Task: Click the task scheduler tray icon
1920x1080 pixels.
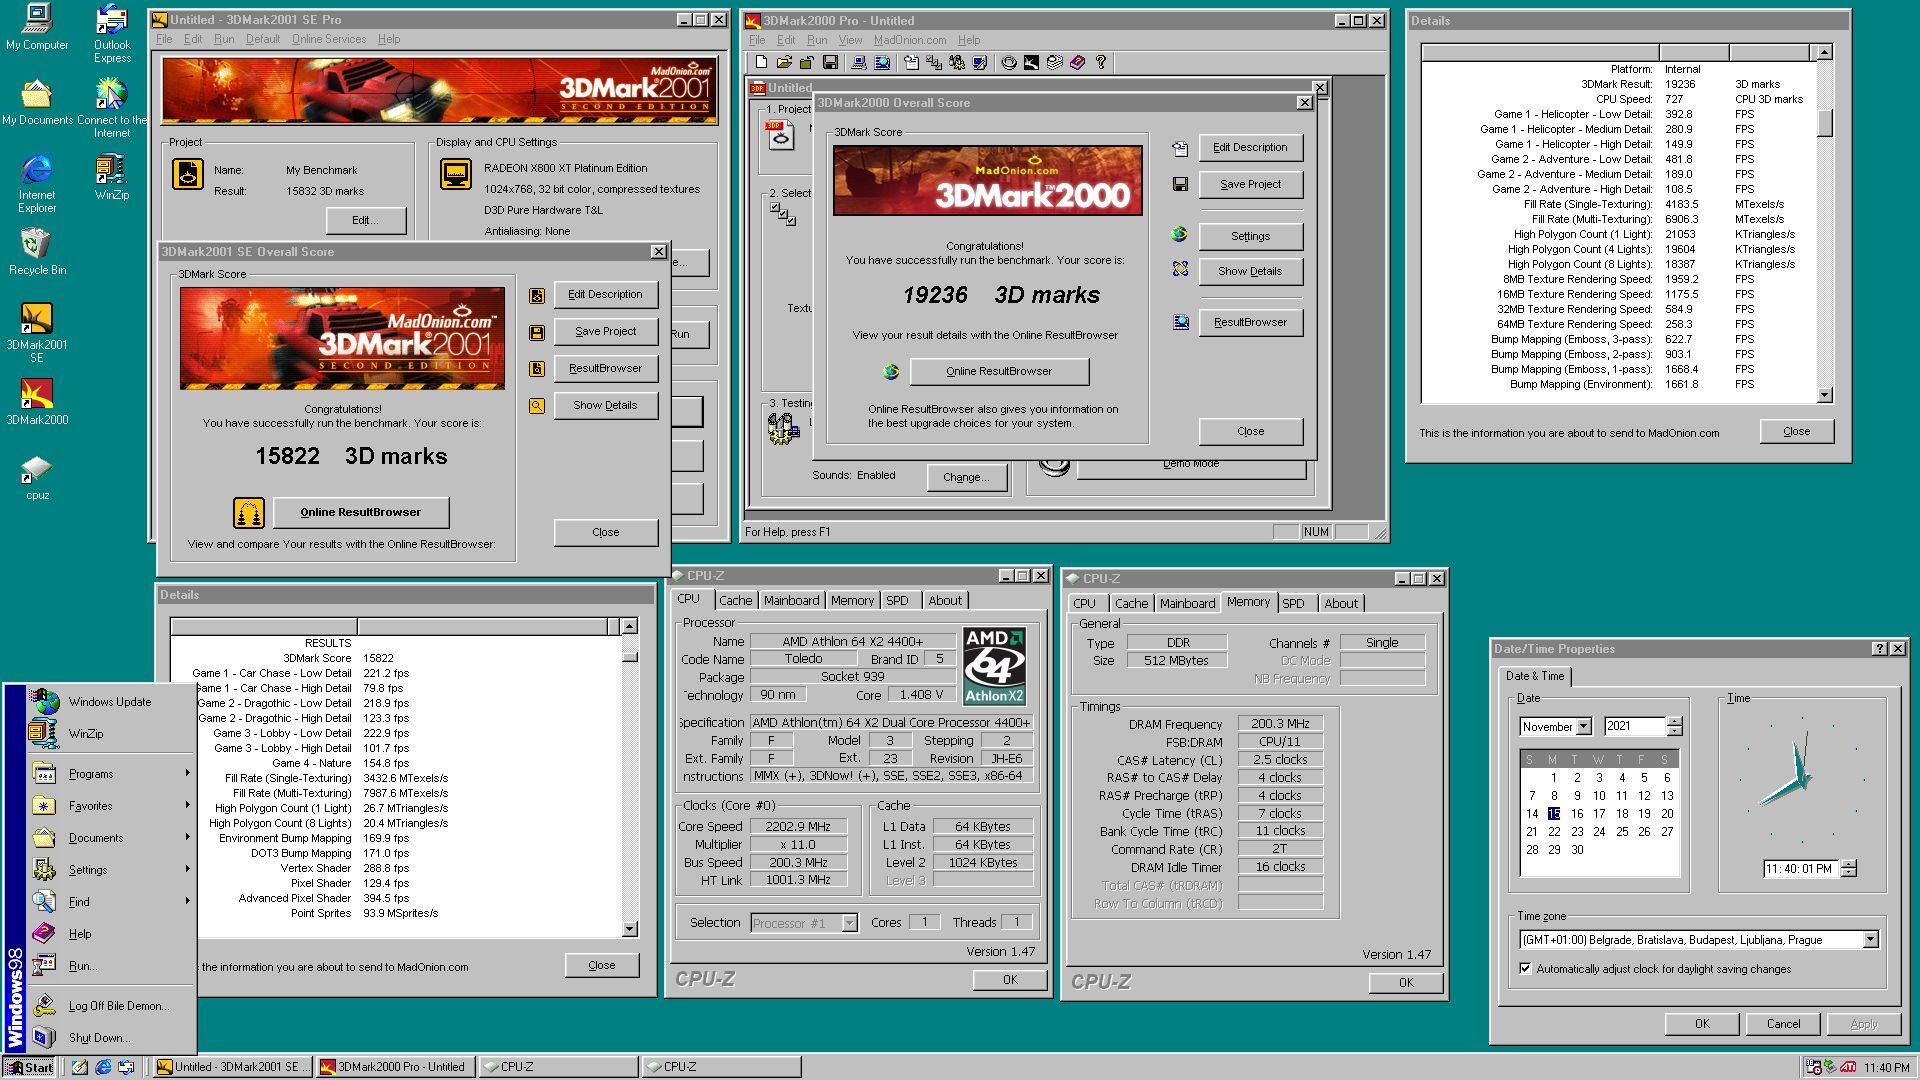Action: (x=1813, y=1067)
